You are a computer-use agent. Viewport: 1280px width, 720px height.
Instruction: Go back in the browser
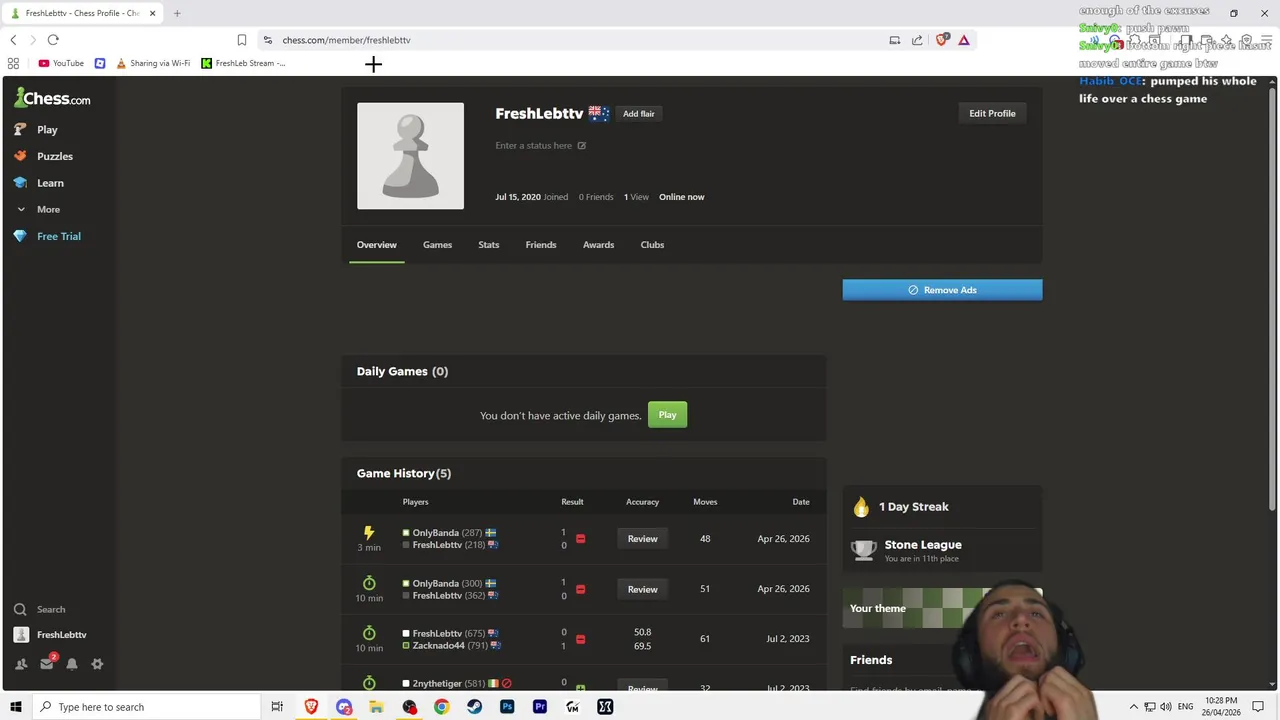pos(13,40)
